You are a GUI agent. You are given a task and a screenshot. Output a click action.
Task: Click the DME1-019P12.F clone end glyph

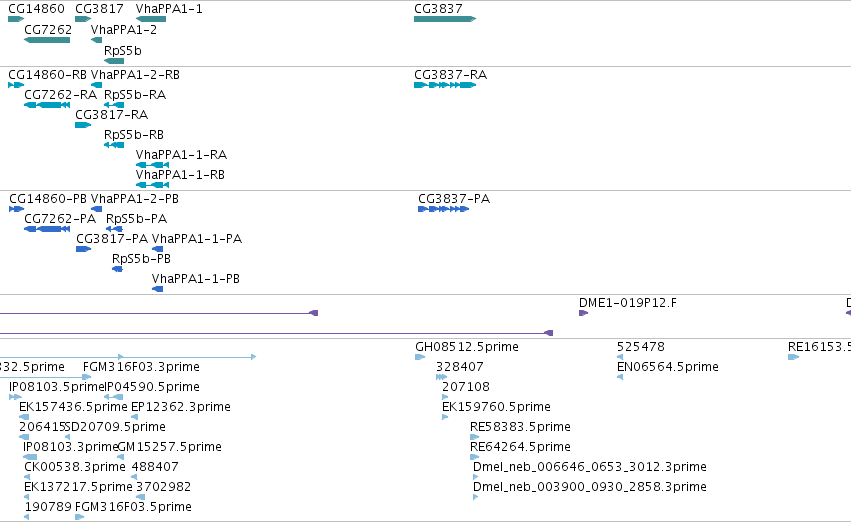click(583, 313)
